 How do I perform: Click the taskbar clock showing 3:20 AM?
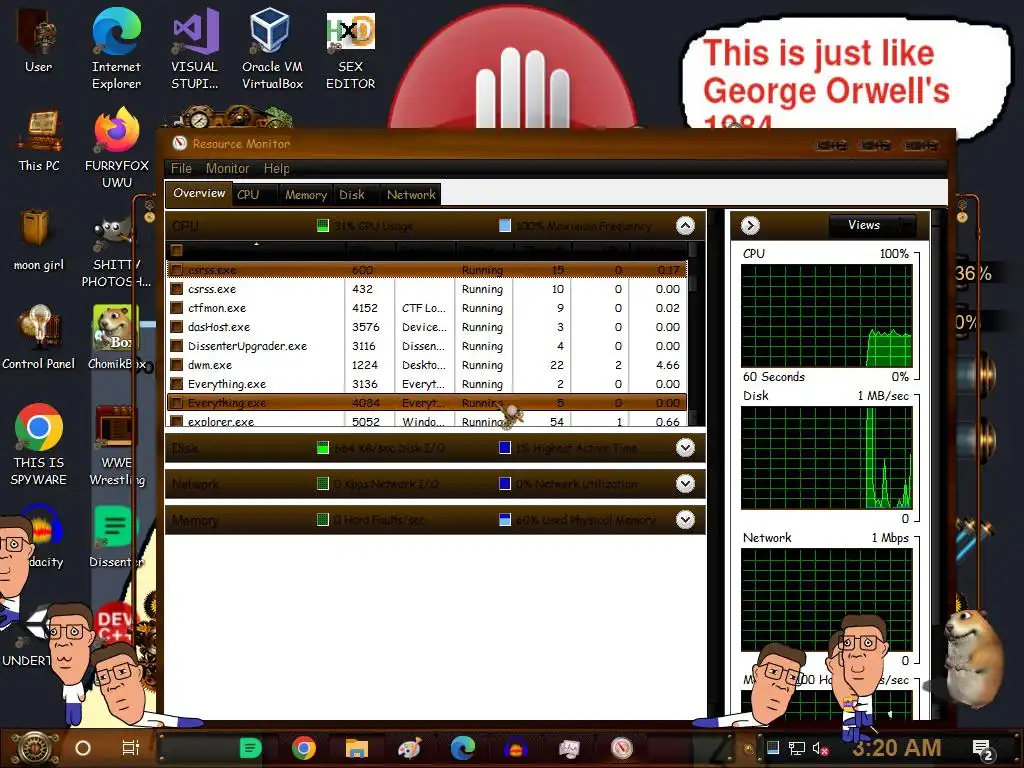(x=897, y=748)
